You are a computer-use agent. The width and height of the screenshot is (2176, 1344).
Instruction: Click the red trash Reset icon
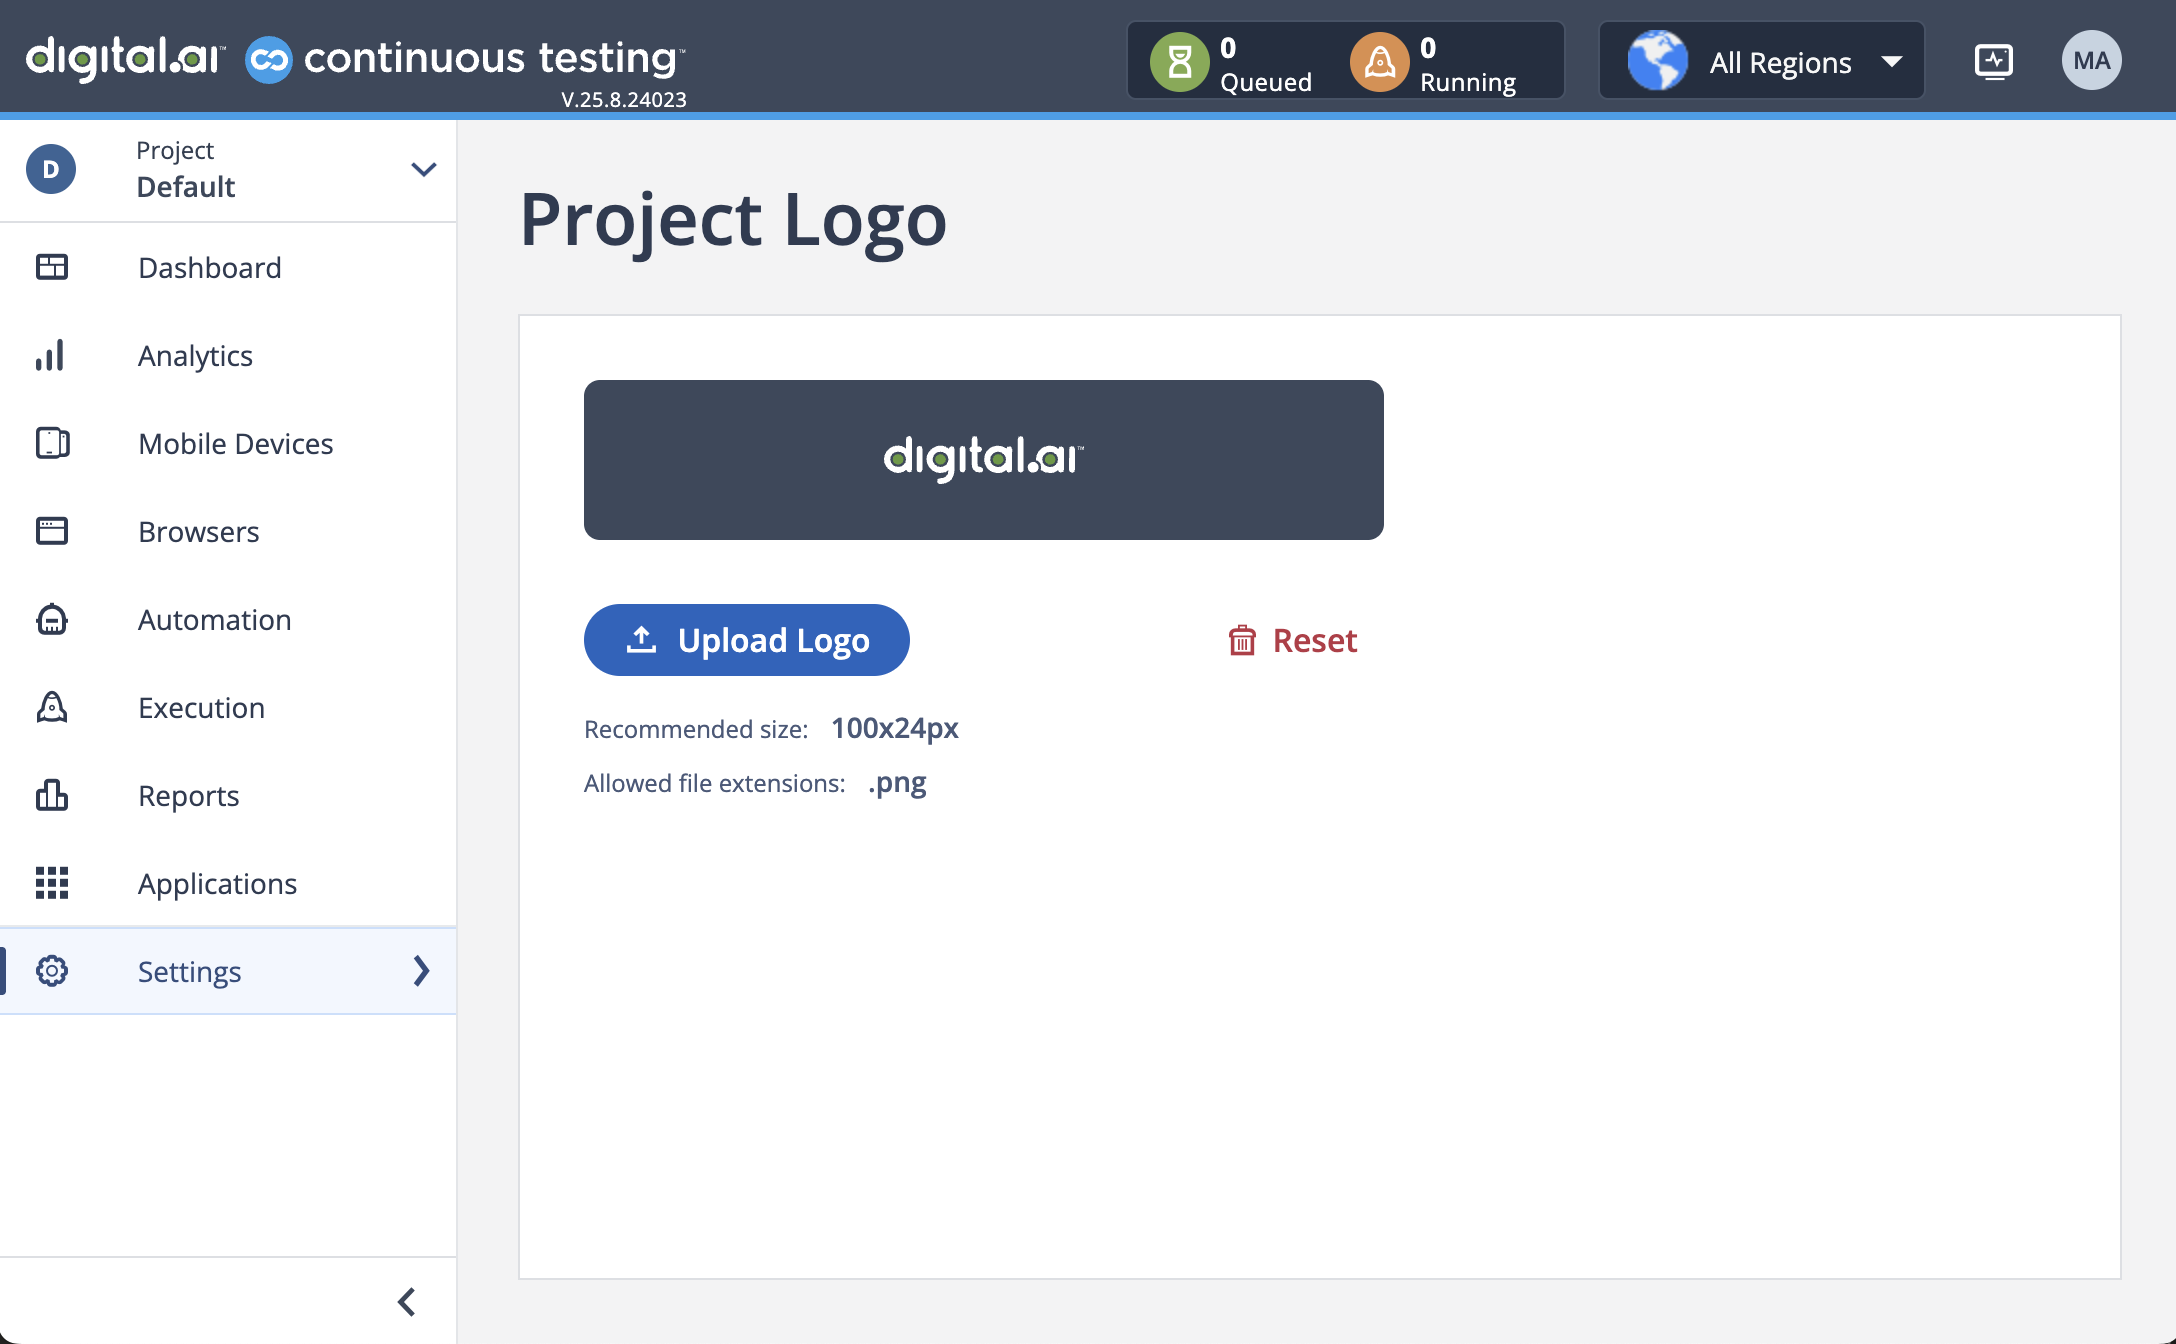click(x=1242, y=640)
